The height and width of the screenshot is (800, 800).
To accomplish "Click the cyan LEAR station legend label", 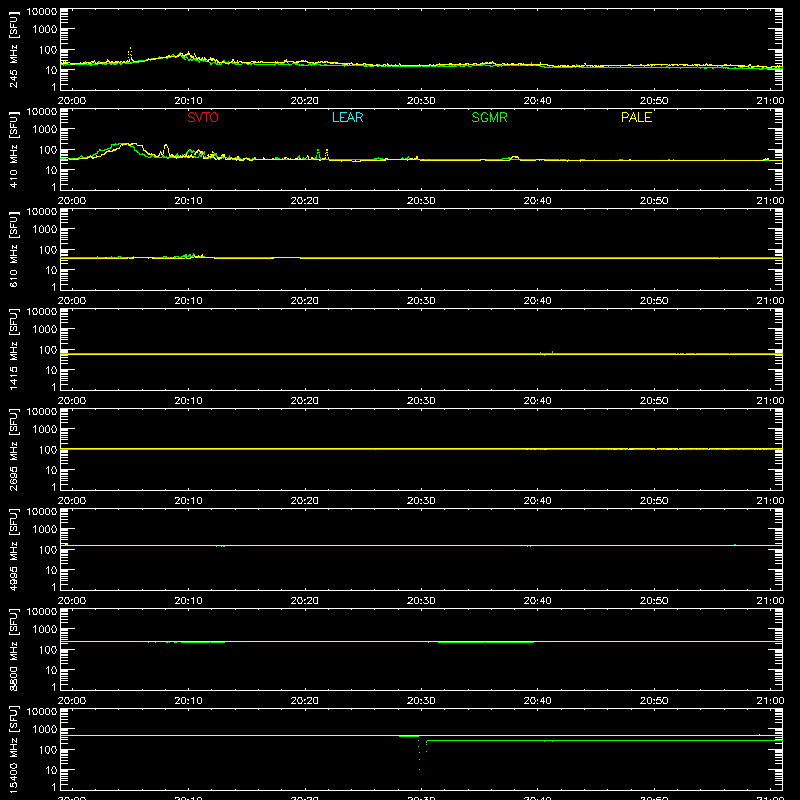I will point(347,117).
